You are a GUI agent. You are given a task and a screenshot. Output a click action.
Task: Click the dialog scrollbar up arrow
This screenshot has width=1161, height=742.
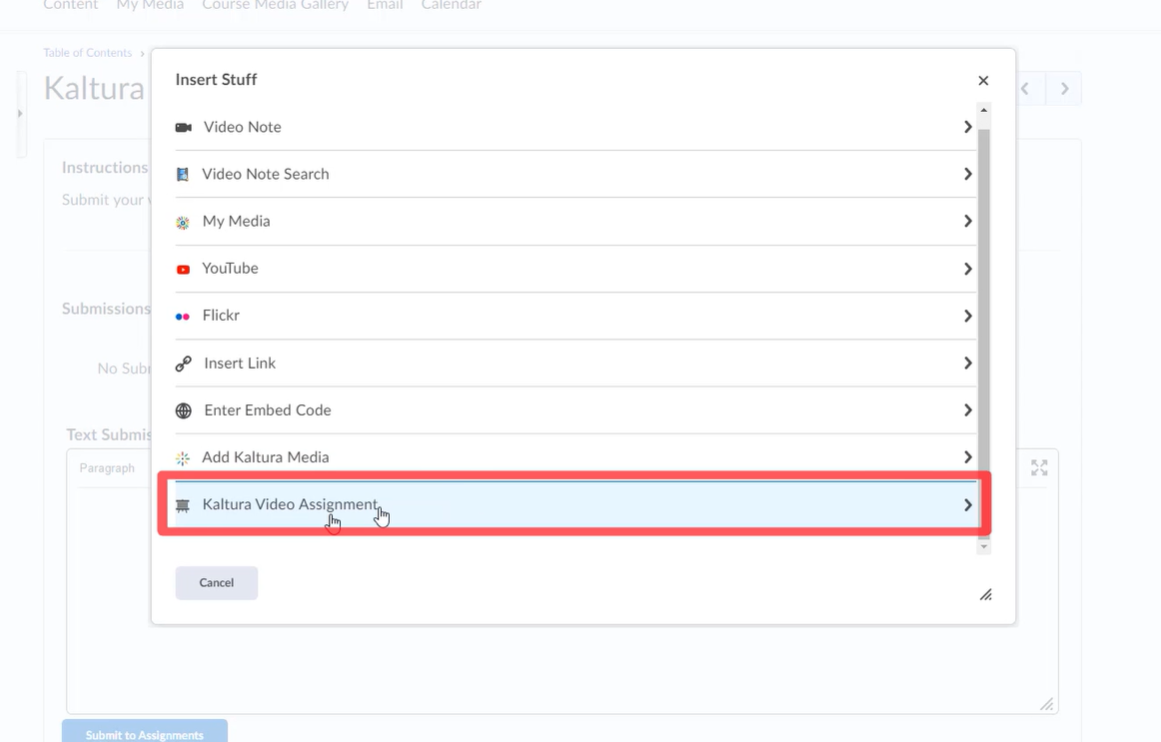tap(984, 110)
